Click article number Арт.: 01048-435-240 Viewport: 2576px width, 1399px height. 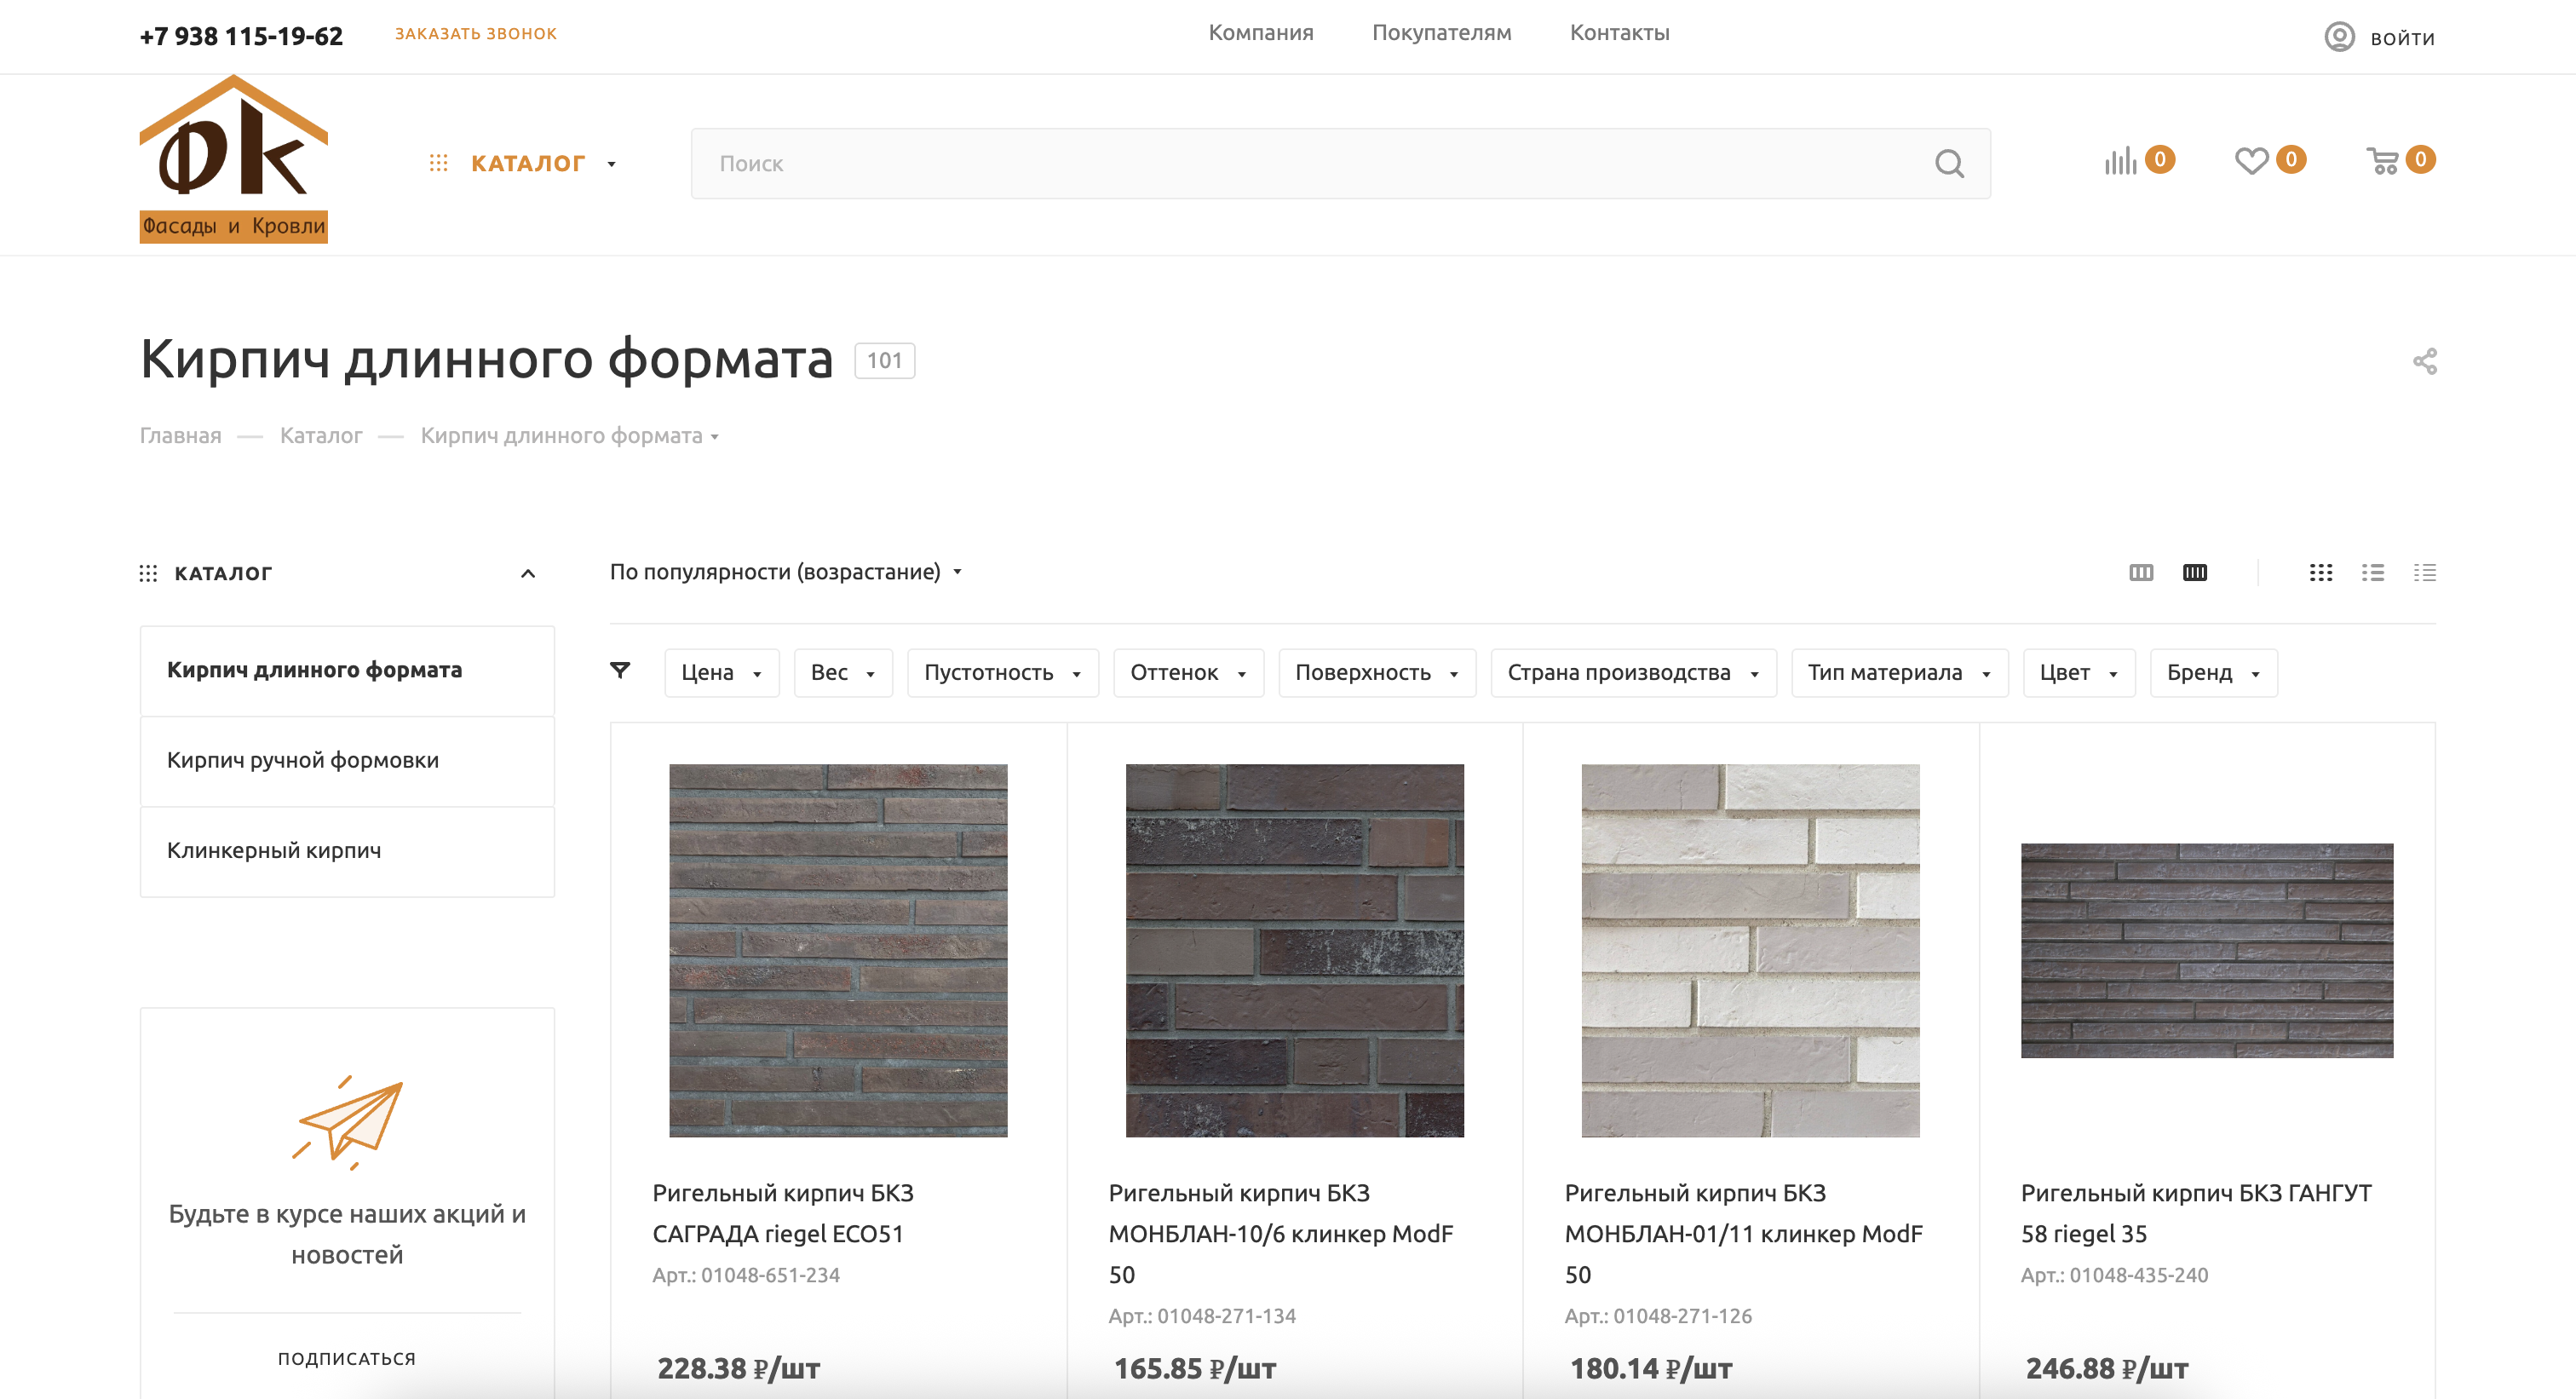click(2114, 1276)
